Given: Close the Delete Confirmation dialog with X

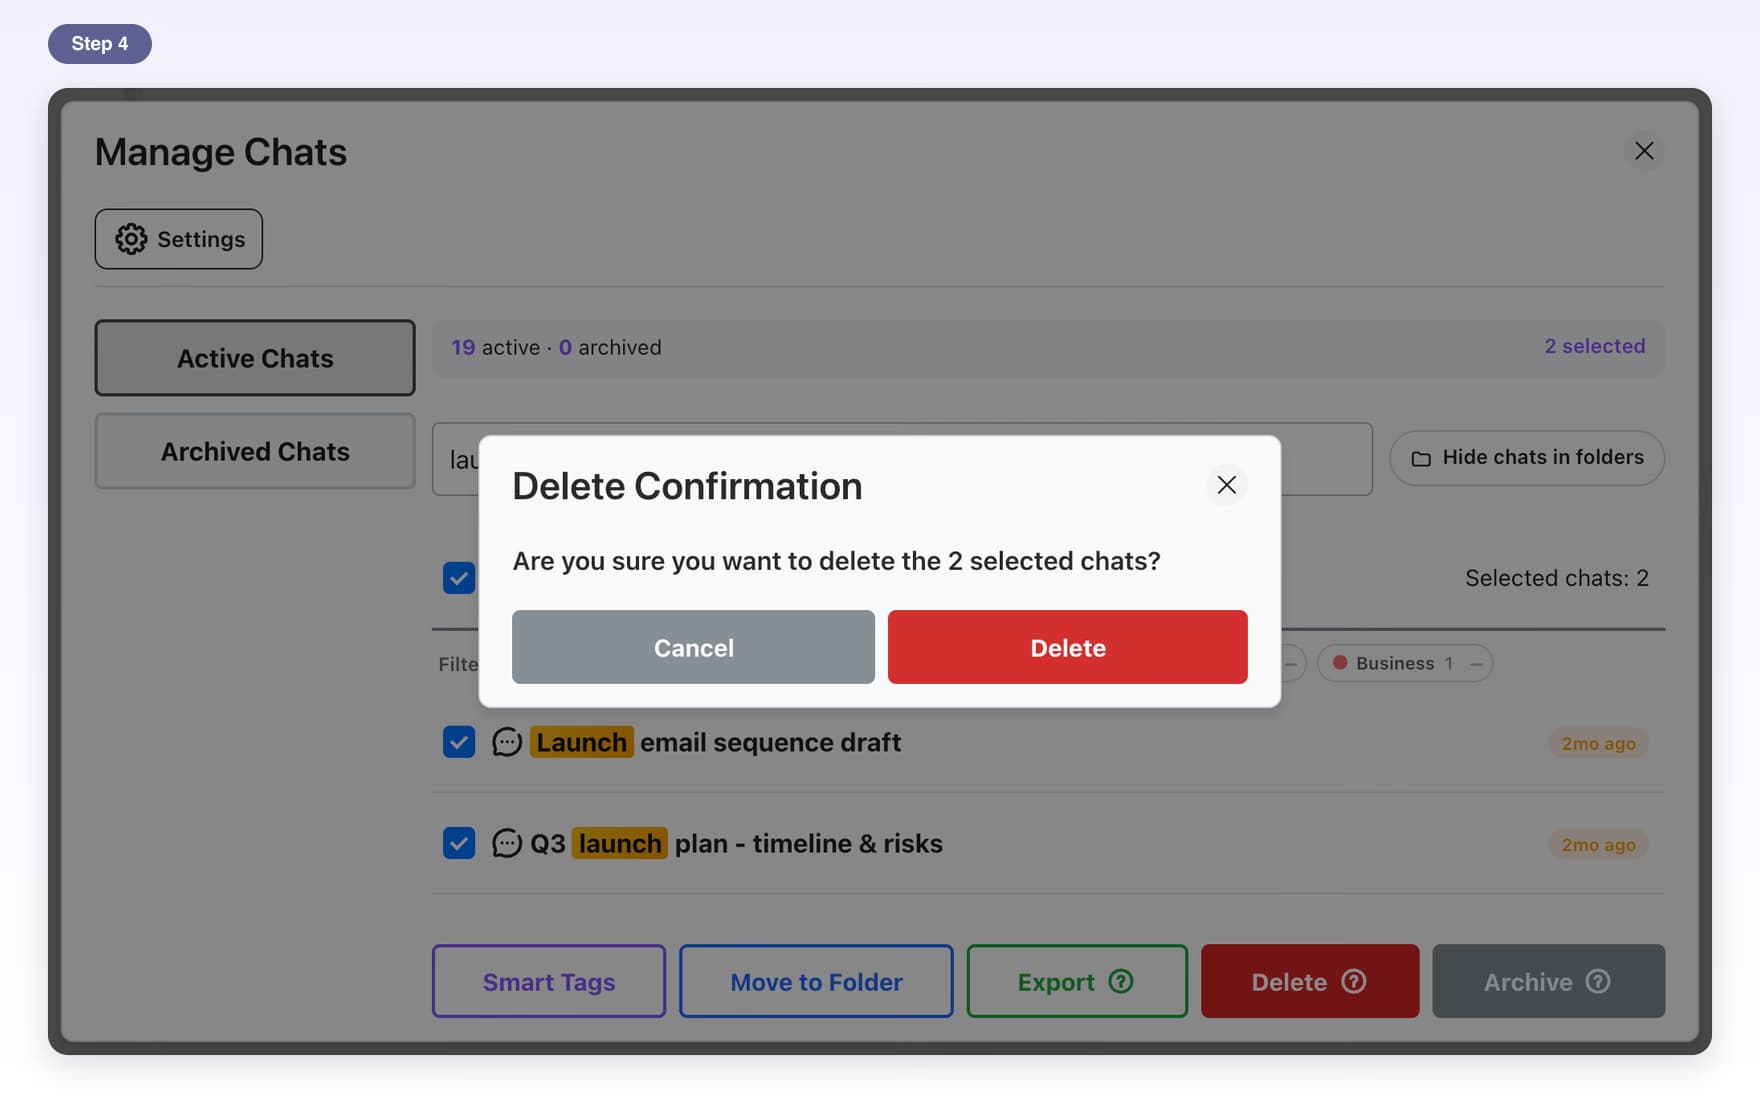Looking at the screenshot, I should click(x=1226, y=485).
